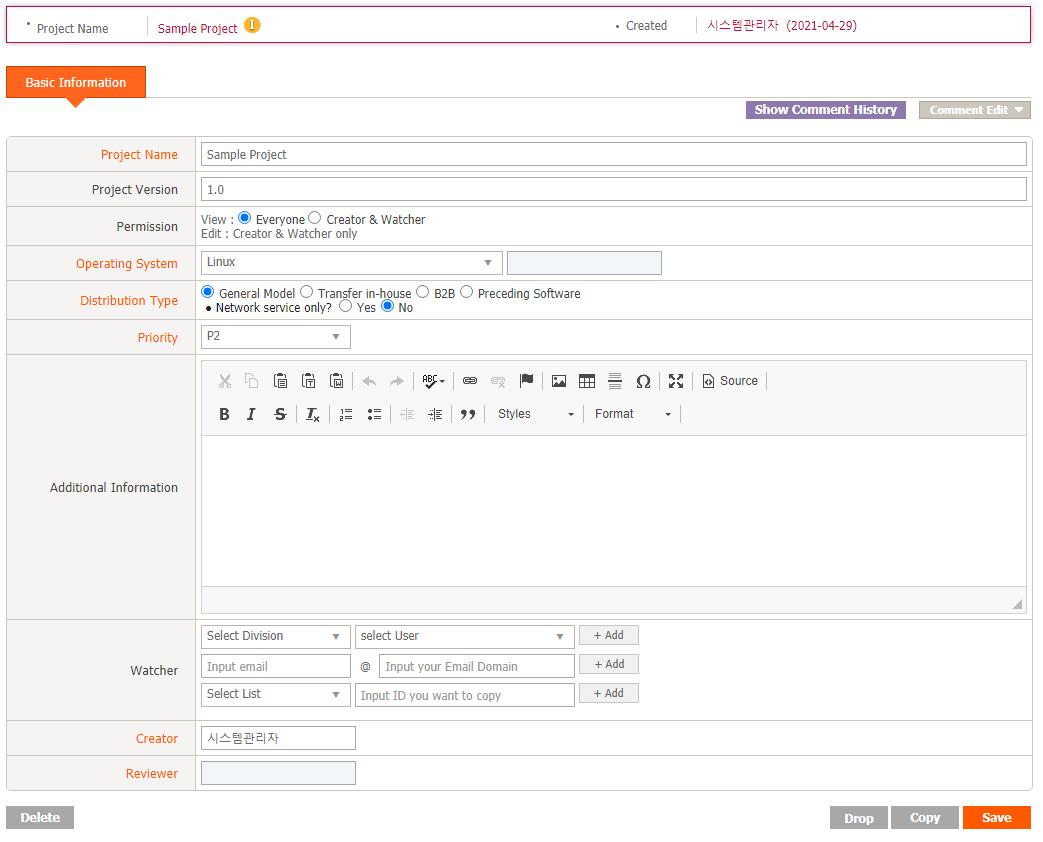
Task: Insert a bulleted list
Action: tap(374, 414)
